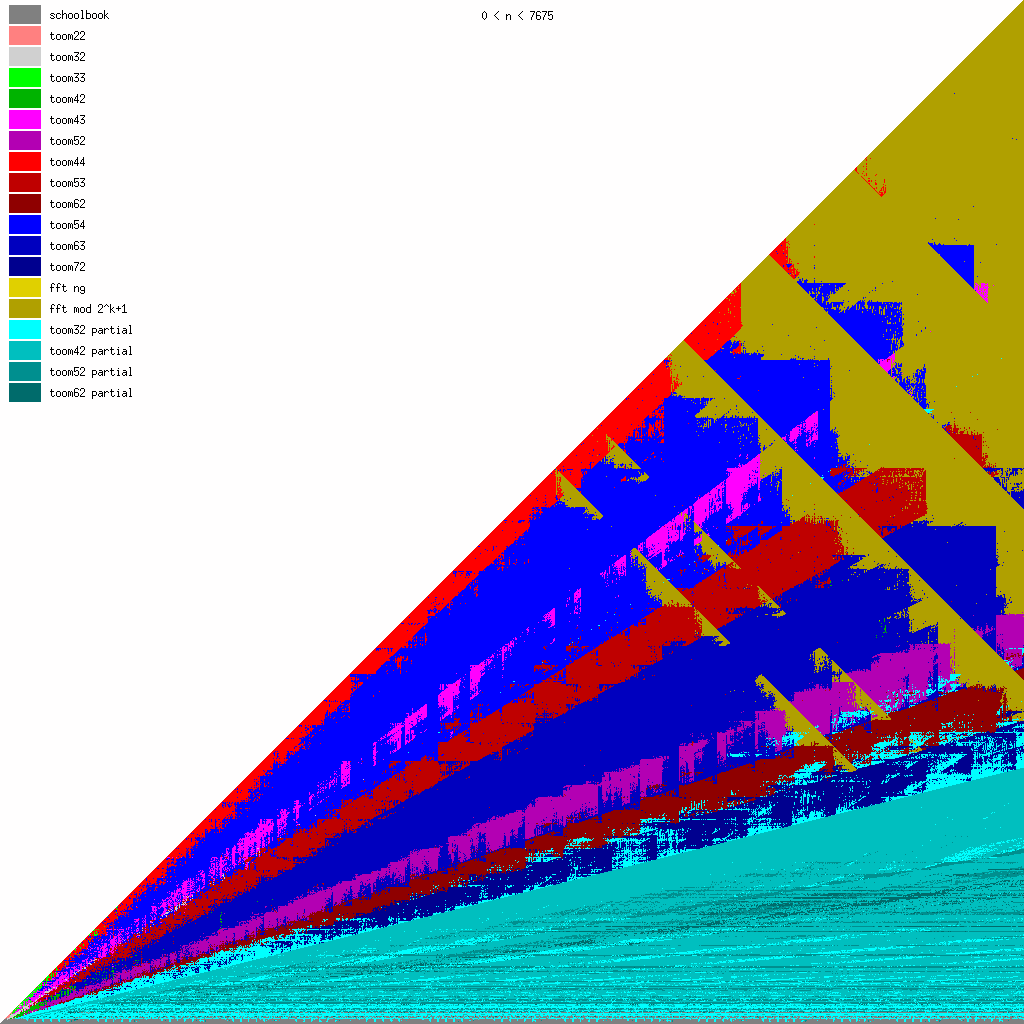Click the 'toom33' legend label

67,78
